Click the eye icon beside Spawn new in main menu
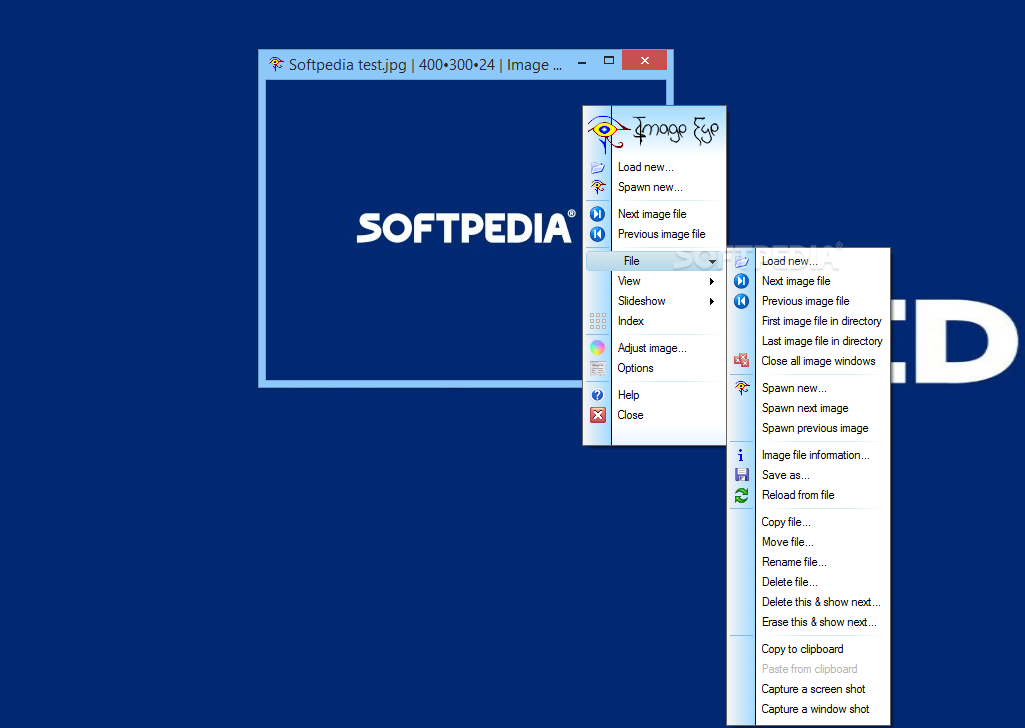The height and width of the screenshot is (728, 1025). point(597,187)
